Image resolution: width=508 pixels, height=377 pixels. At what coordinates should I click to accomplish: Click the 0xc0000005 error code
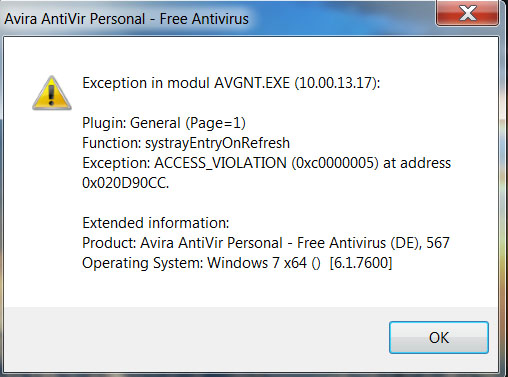(335, 163)
